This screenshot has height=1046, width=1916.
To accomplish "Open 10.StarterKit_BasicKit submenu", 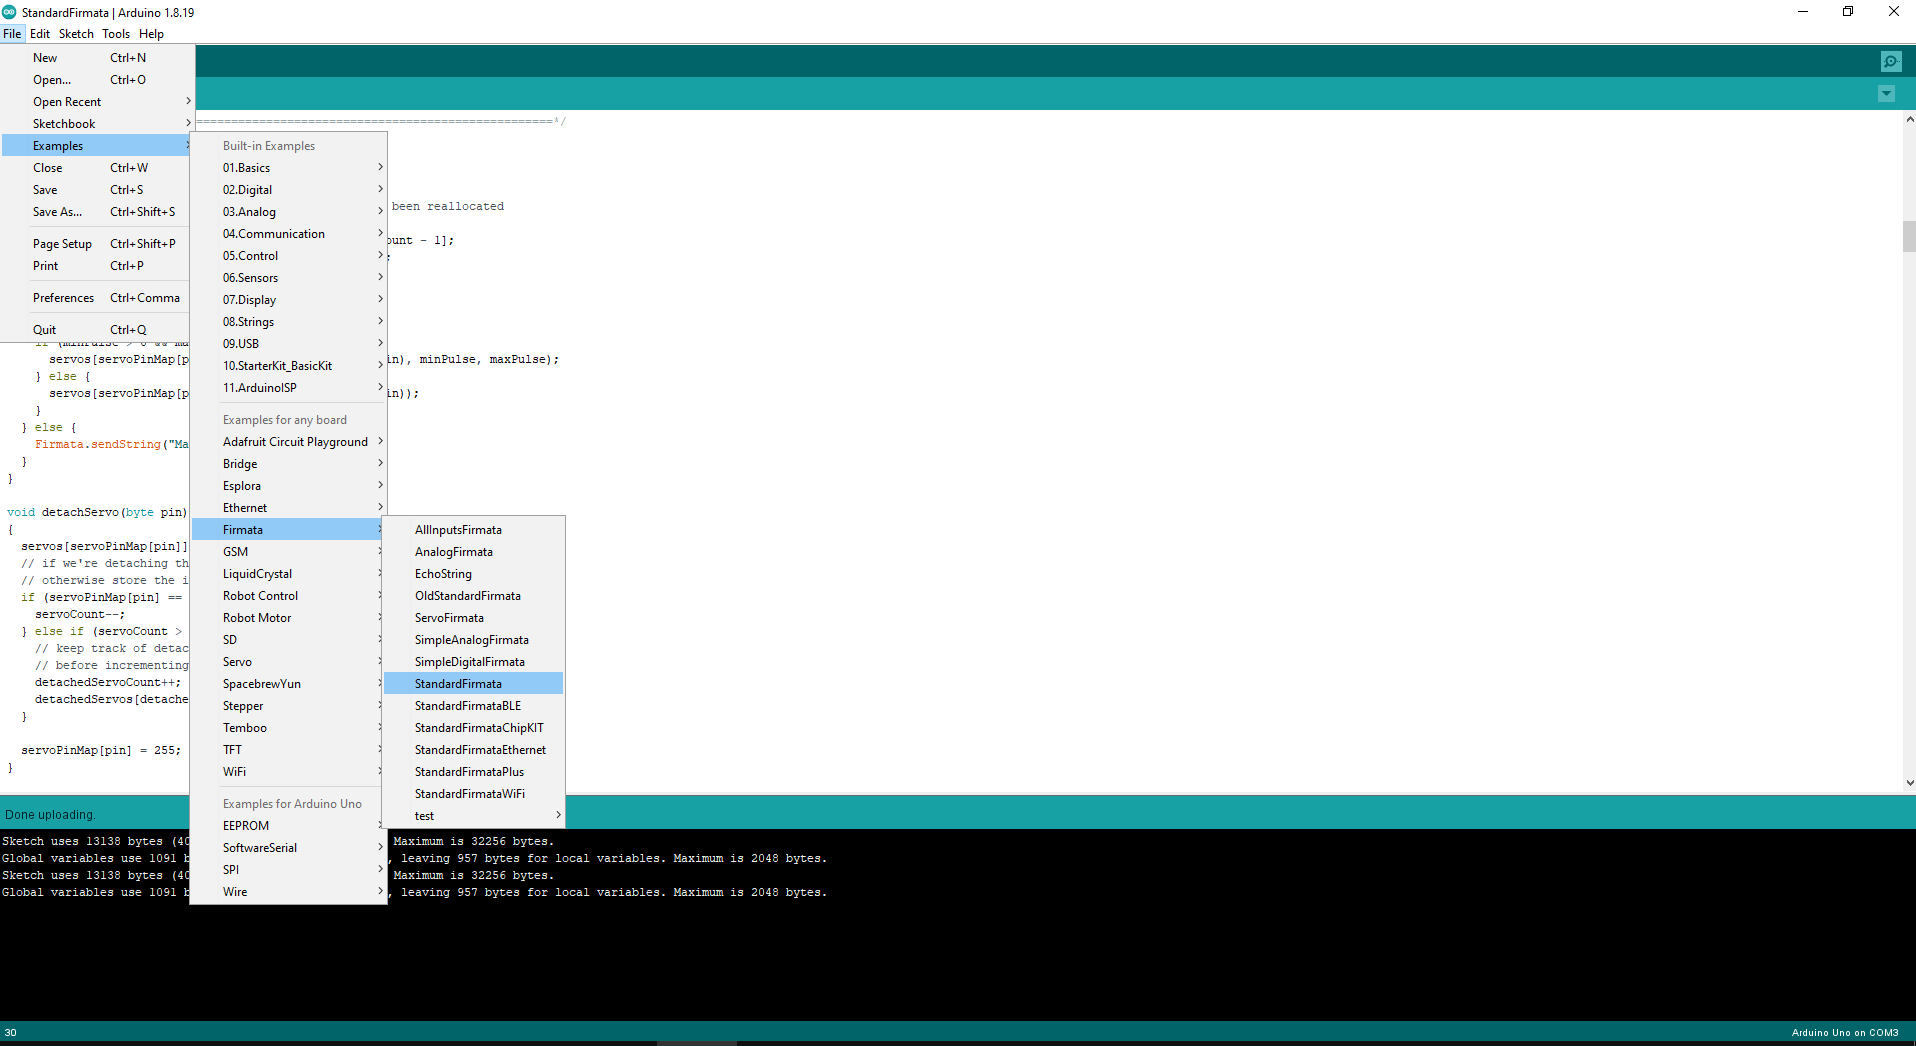I will pos(288,366).
